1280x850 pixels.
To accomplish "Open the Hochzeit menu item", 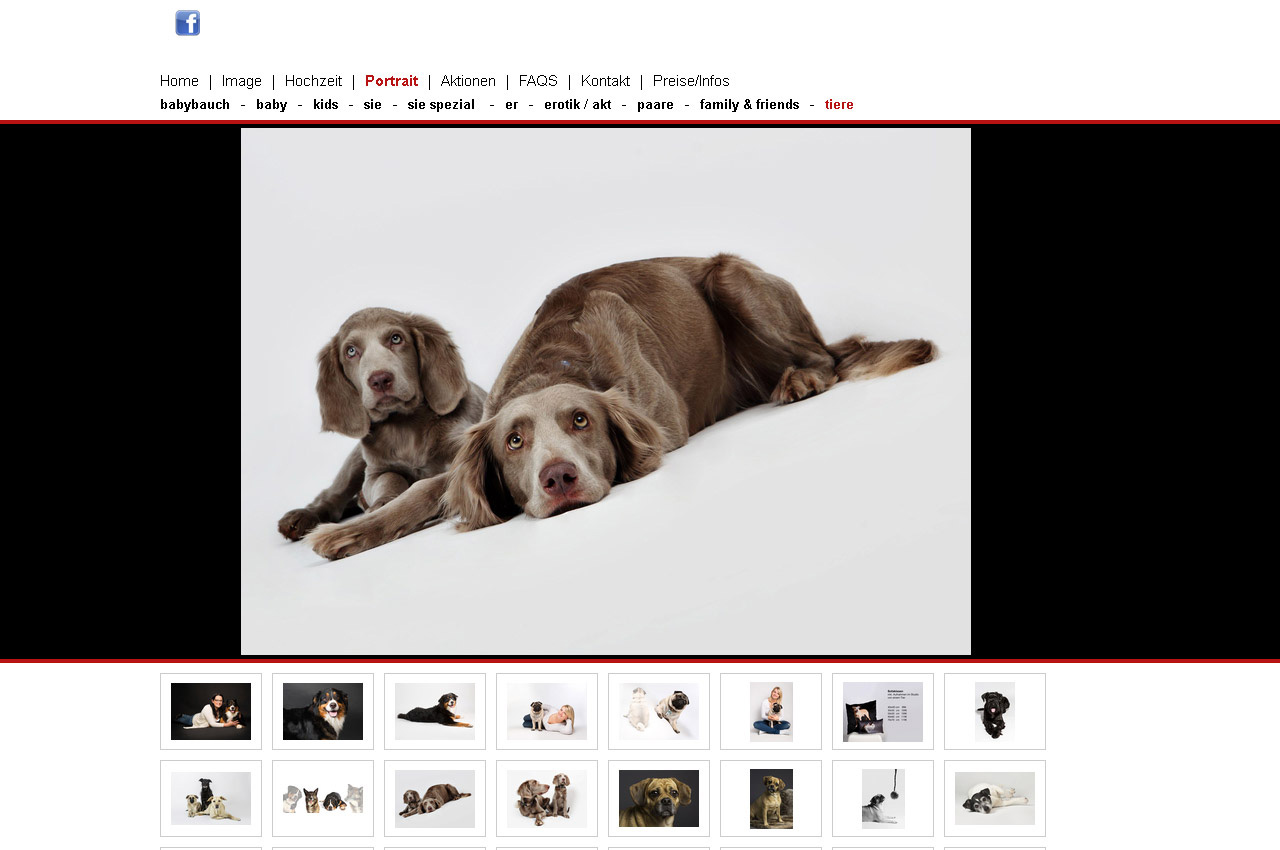I will (x=313, y=81).
